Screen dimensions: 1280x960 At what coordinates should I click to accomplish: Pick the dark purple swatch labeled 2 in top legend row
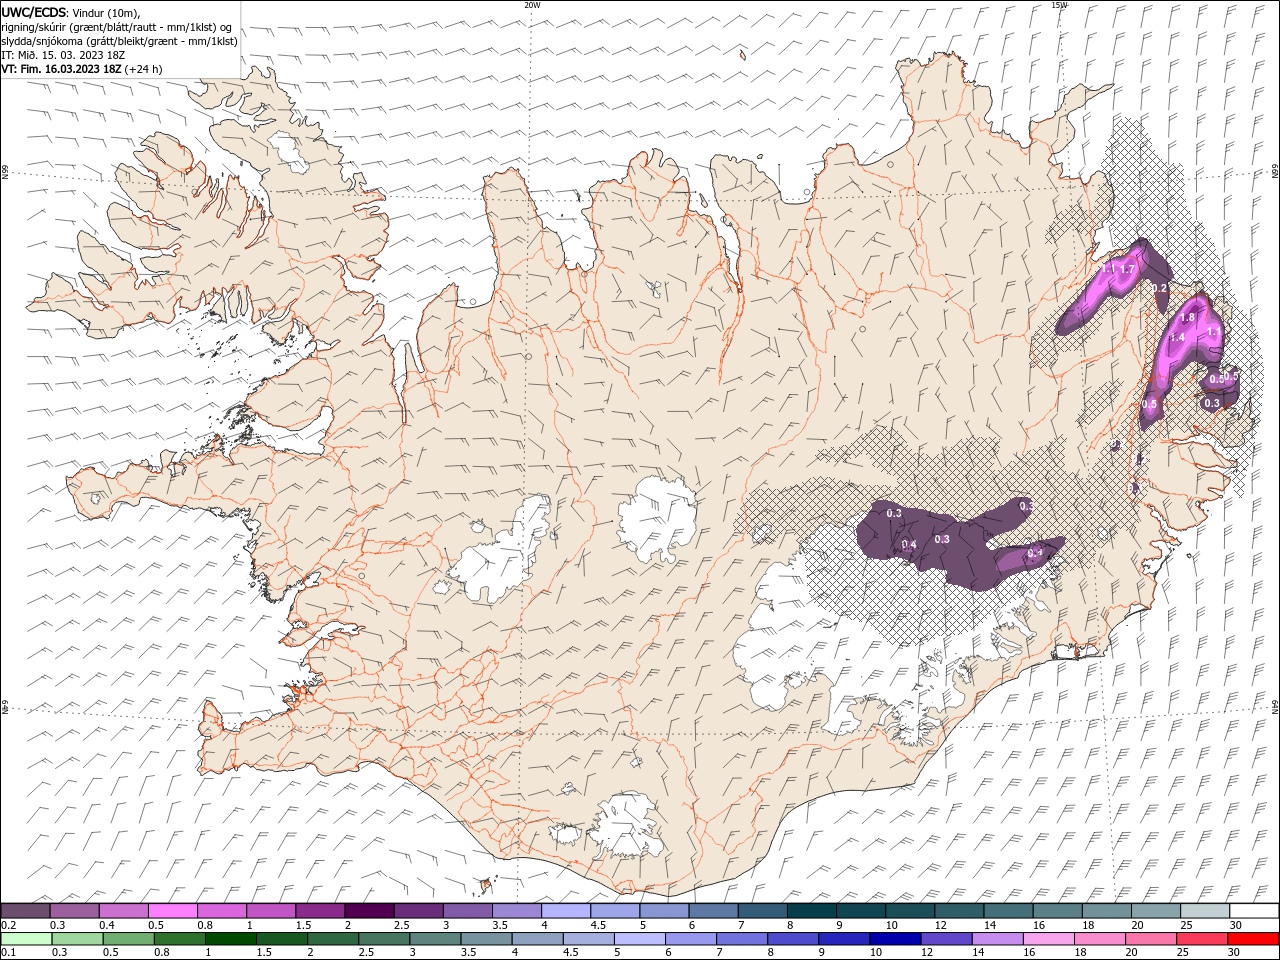point(368,910)
